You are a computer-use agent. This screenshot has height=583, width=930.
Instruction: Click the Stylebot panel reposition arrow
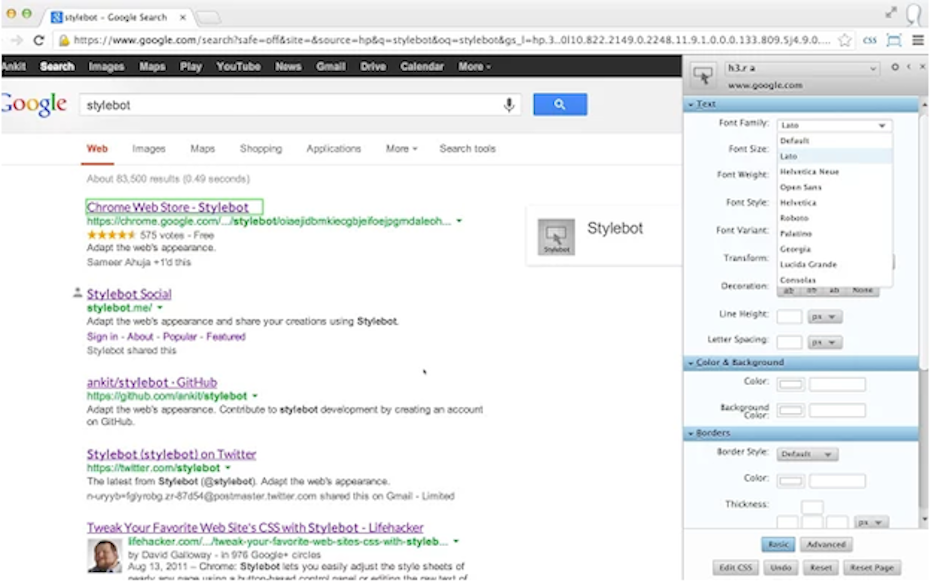click(x=908, y=67)
